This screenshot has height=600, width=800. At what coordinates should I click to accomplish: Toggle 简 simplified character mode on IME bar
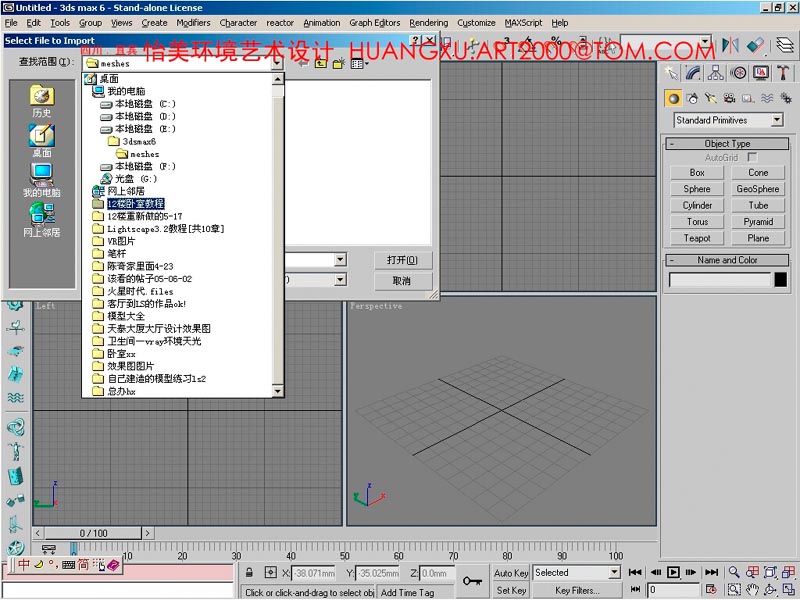point(83,565)
